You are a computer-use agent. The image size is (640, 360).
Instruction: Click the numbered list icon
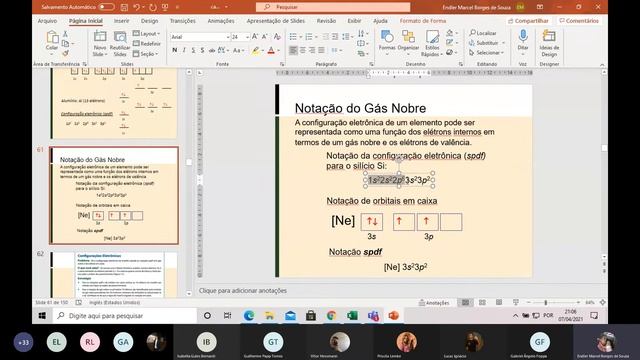(309, 37)
